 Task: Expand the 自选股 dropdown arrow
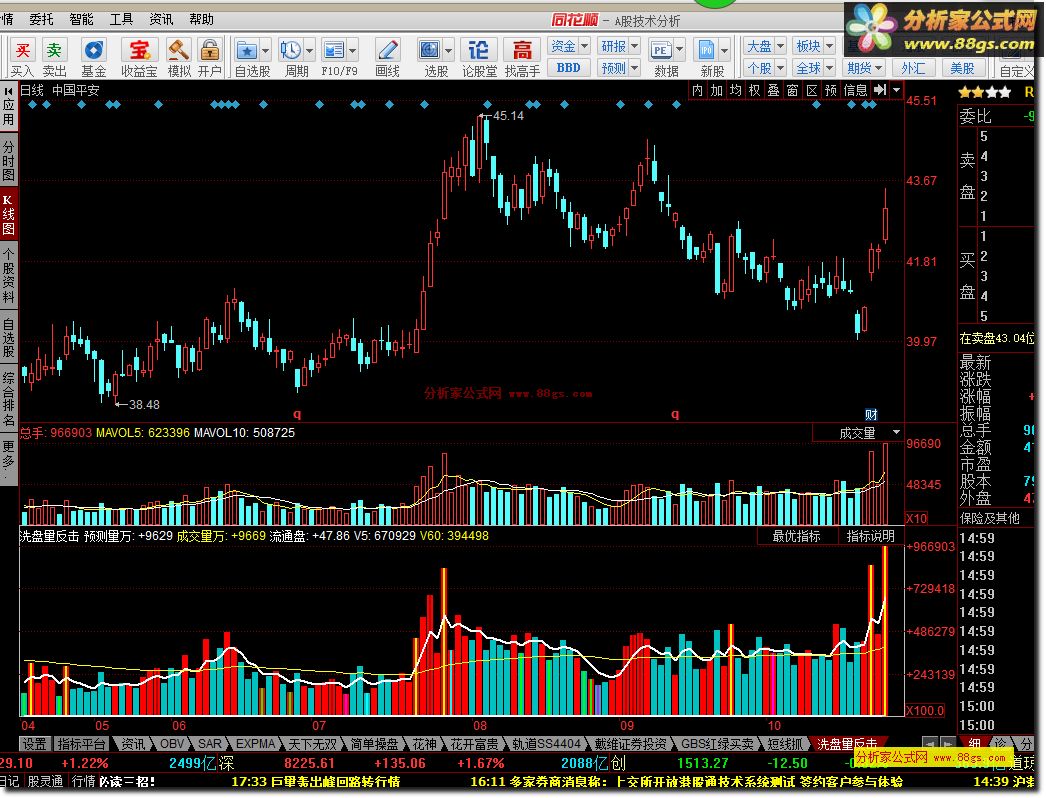[x=265, y=51]
